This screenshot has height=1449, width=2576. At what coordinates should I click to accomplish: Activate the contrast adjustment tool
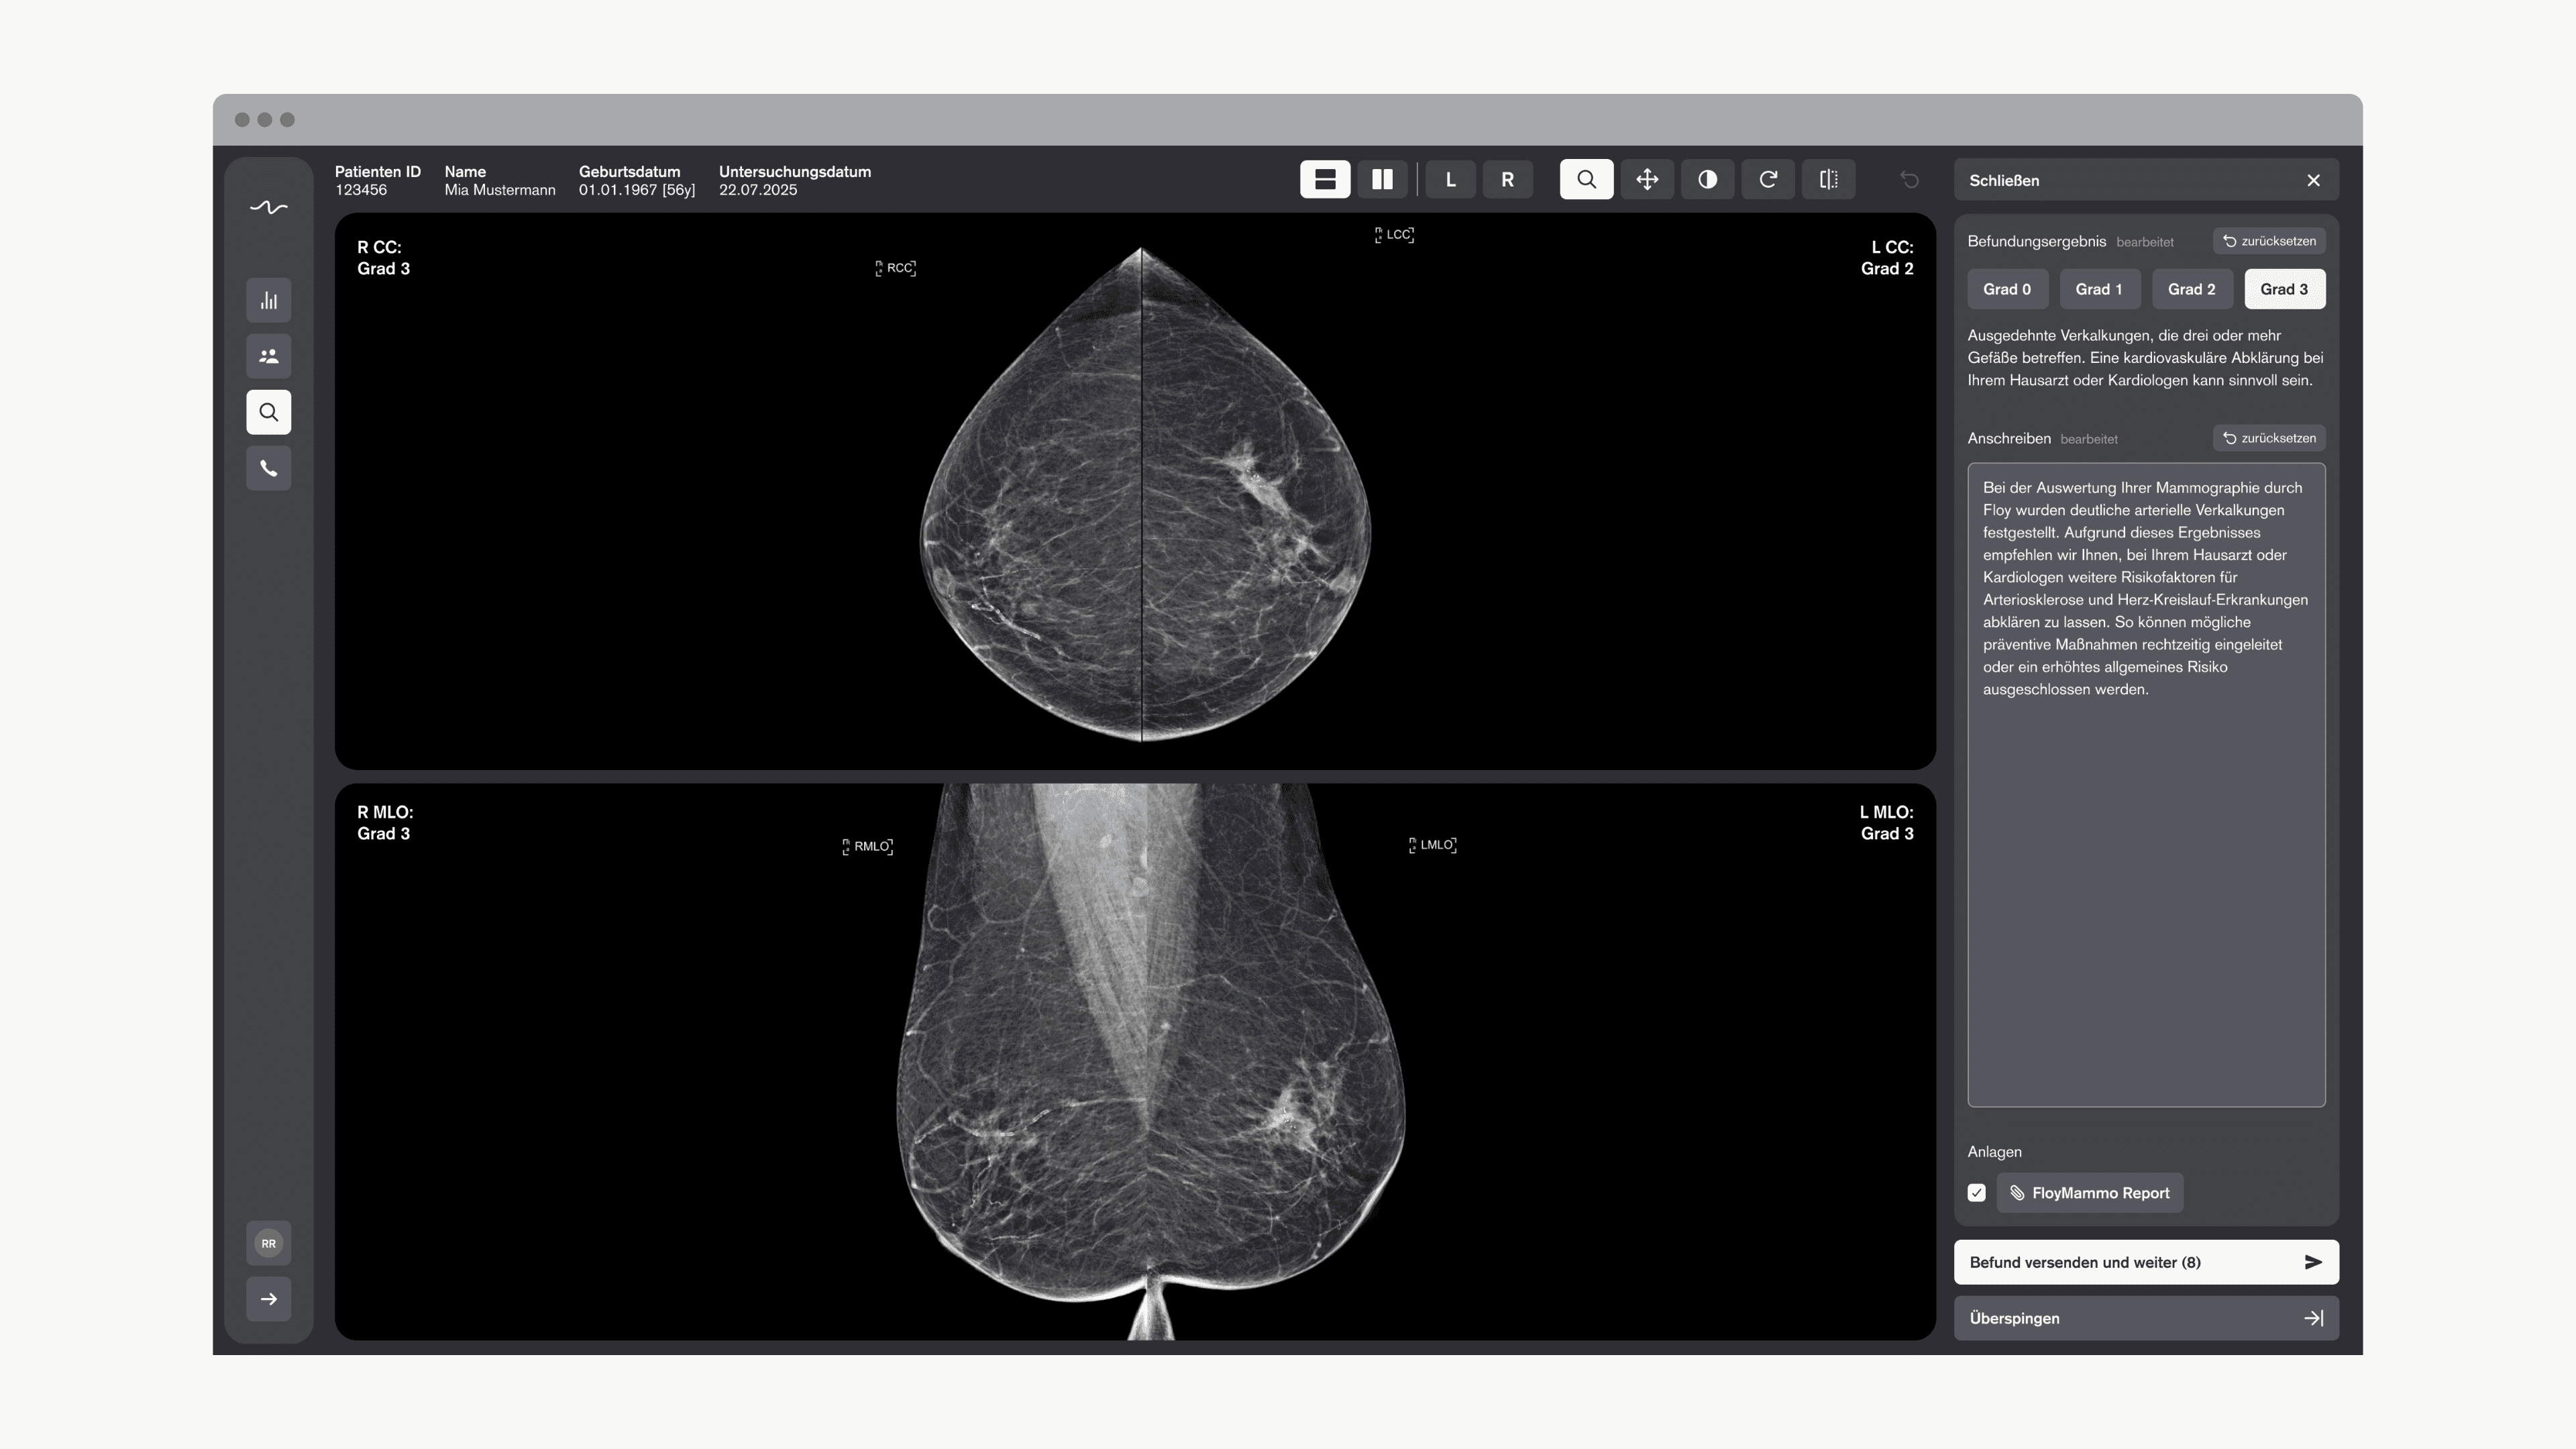[x=1707, y=180]
